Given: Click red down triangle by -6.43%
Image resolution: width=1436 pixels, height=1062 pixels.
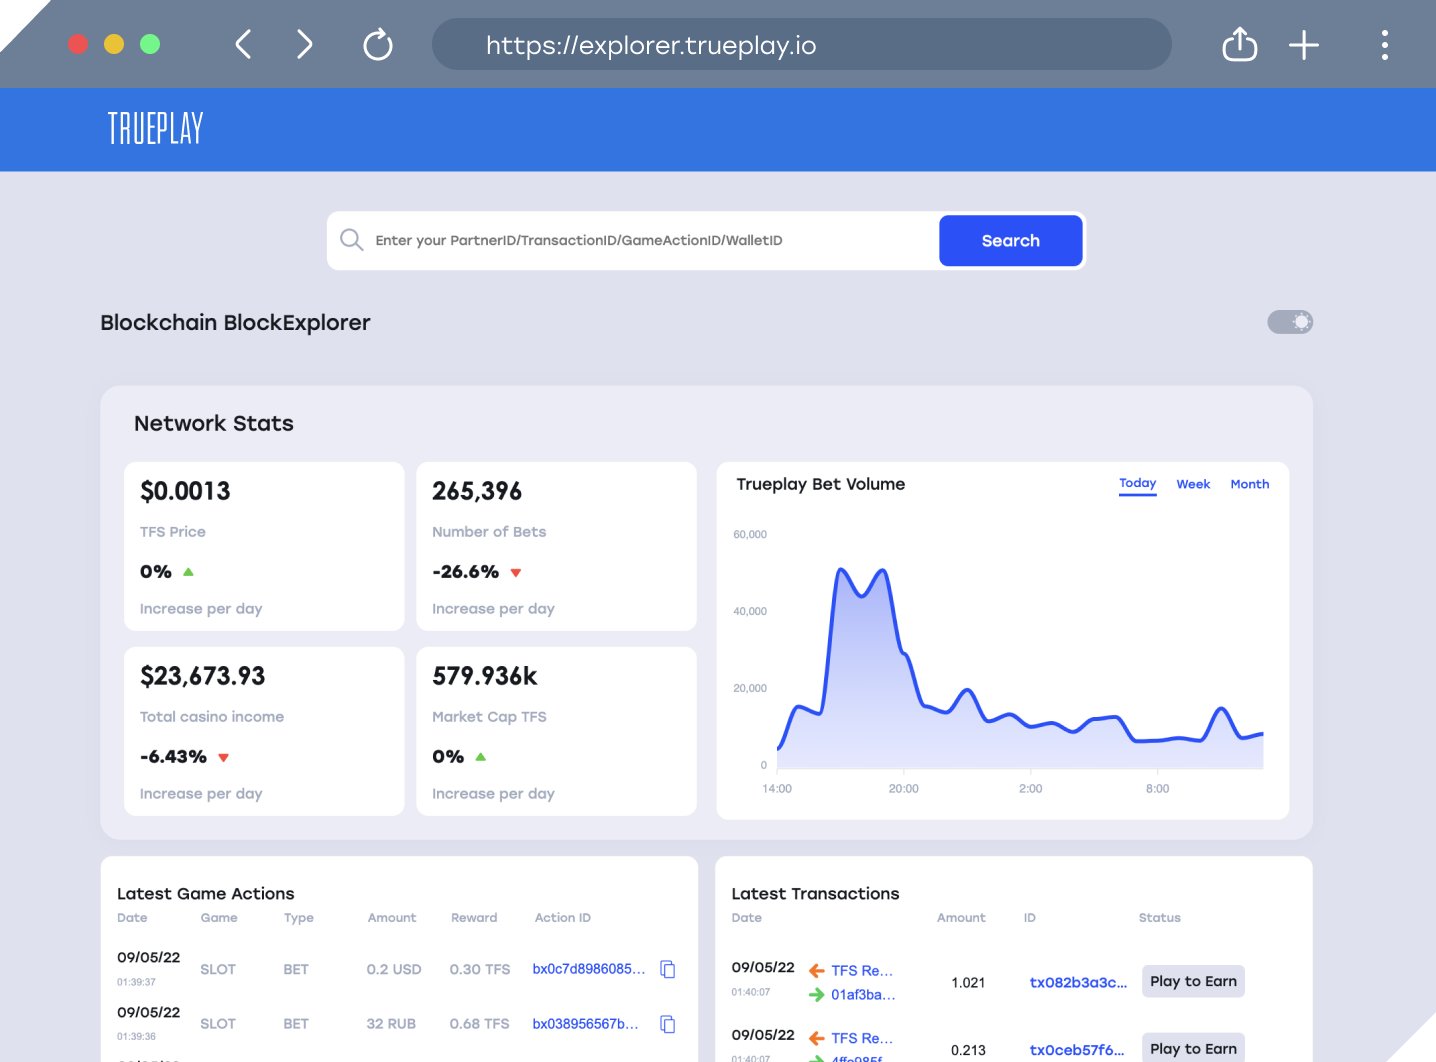Looking at the screenshot, I should click(224, 758).
